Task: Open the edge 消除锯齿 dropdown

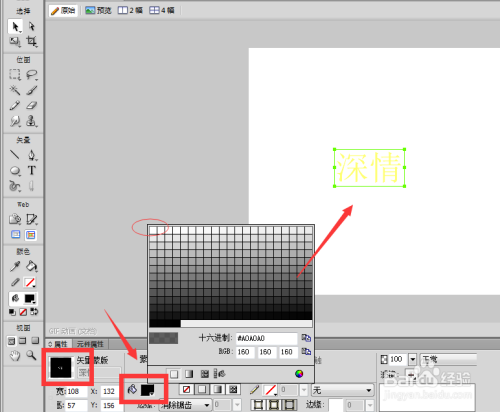Action: (x=186, y=405)
